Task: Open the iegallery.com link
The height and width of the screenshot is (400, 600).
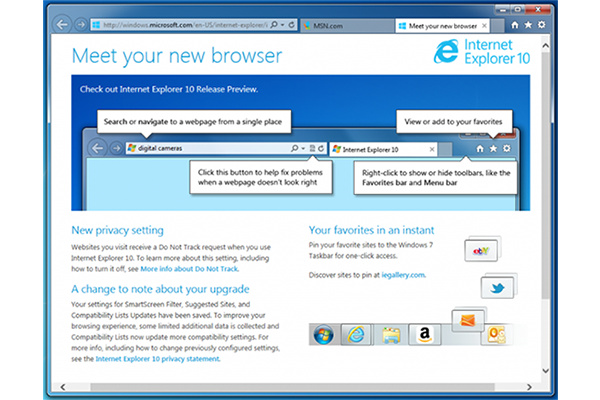Action: (x=403, y=275)
